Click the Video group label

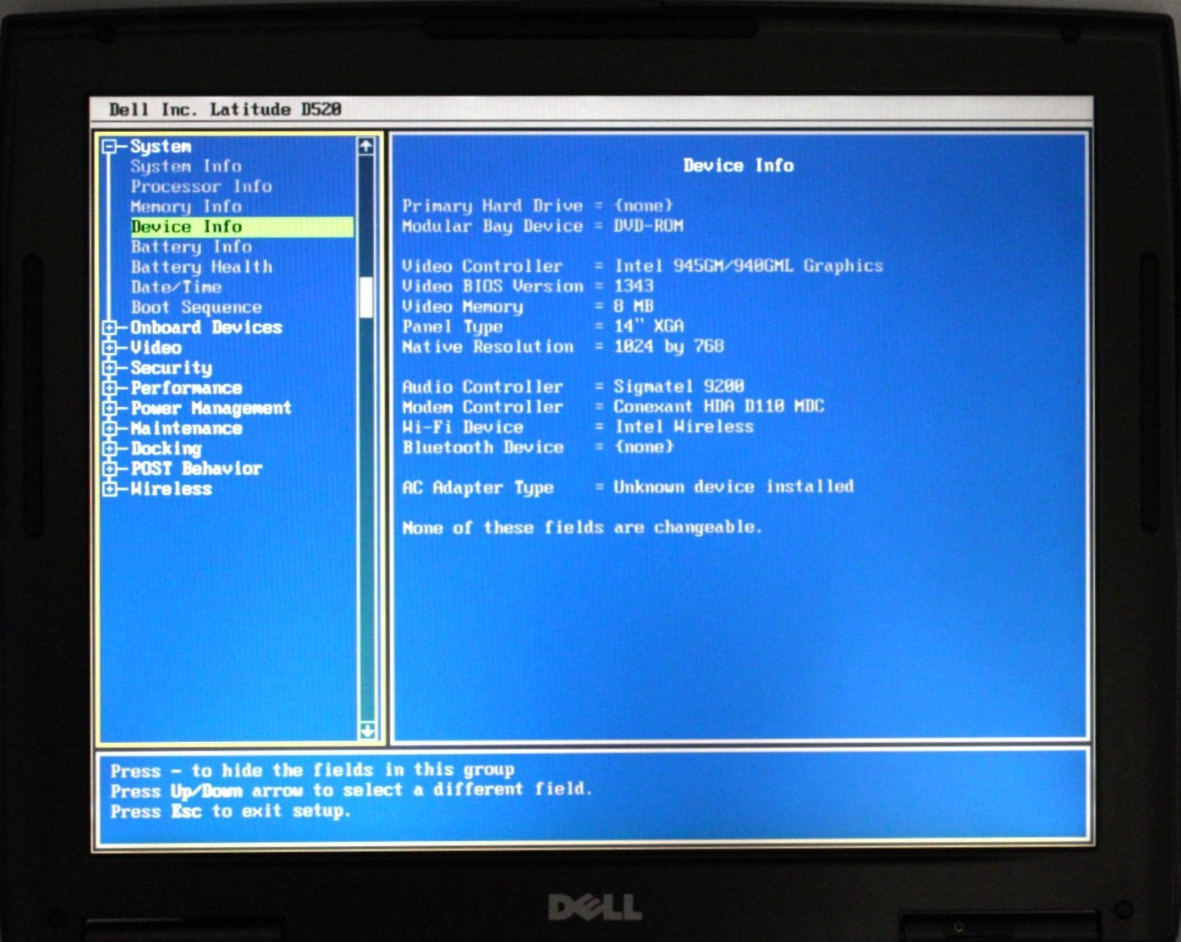coord(156,348)
